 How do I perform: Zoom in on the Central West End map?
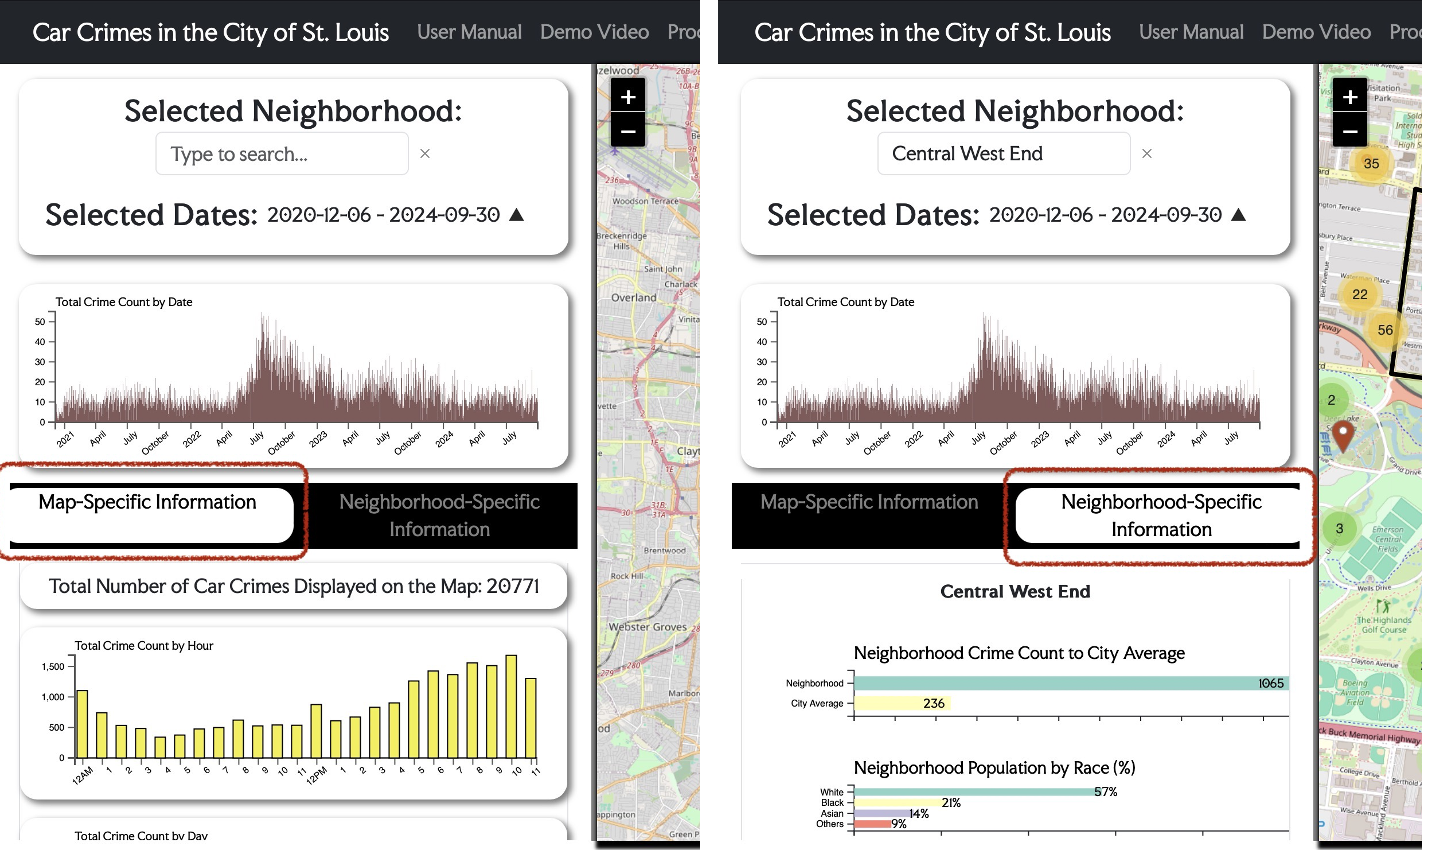click(1350, 97)
